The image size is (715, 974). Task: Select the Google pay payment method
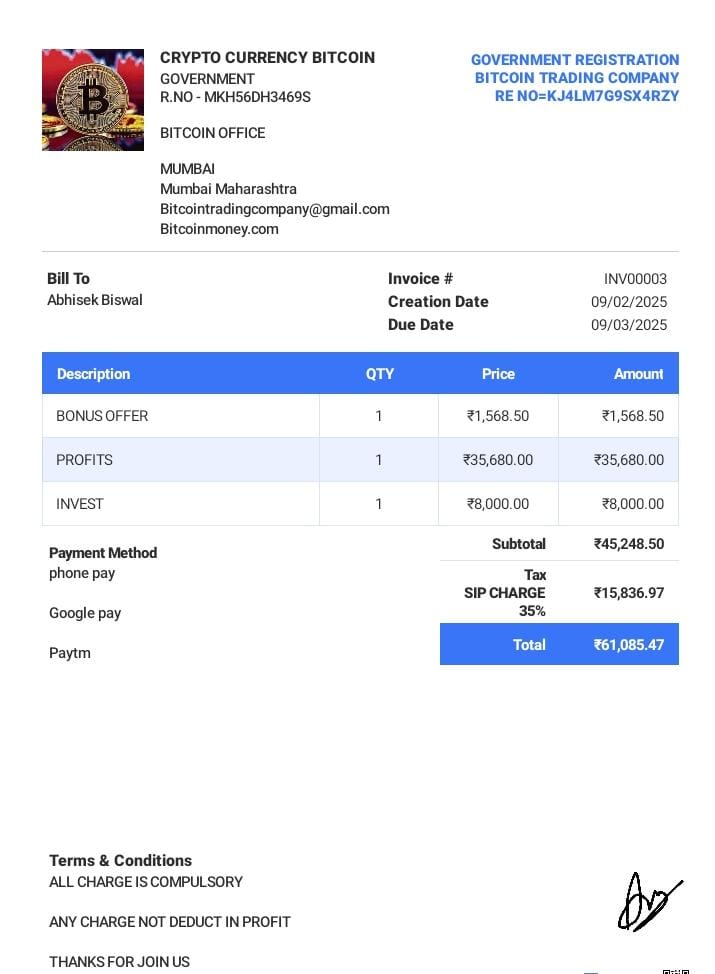(x=85, y=613)
